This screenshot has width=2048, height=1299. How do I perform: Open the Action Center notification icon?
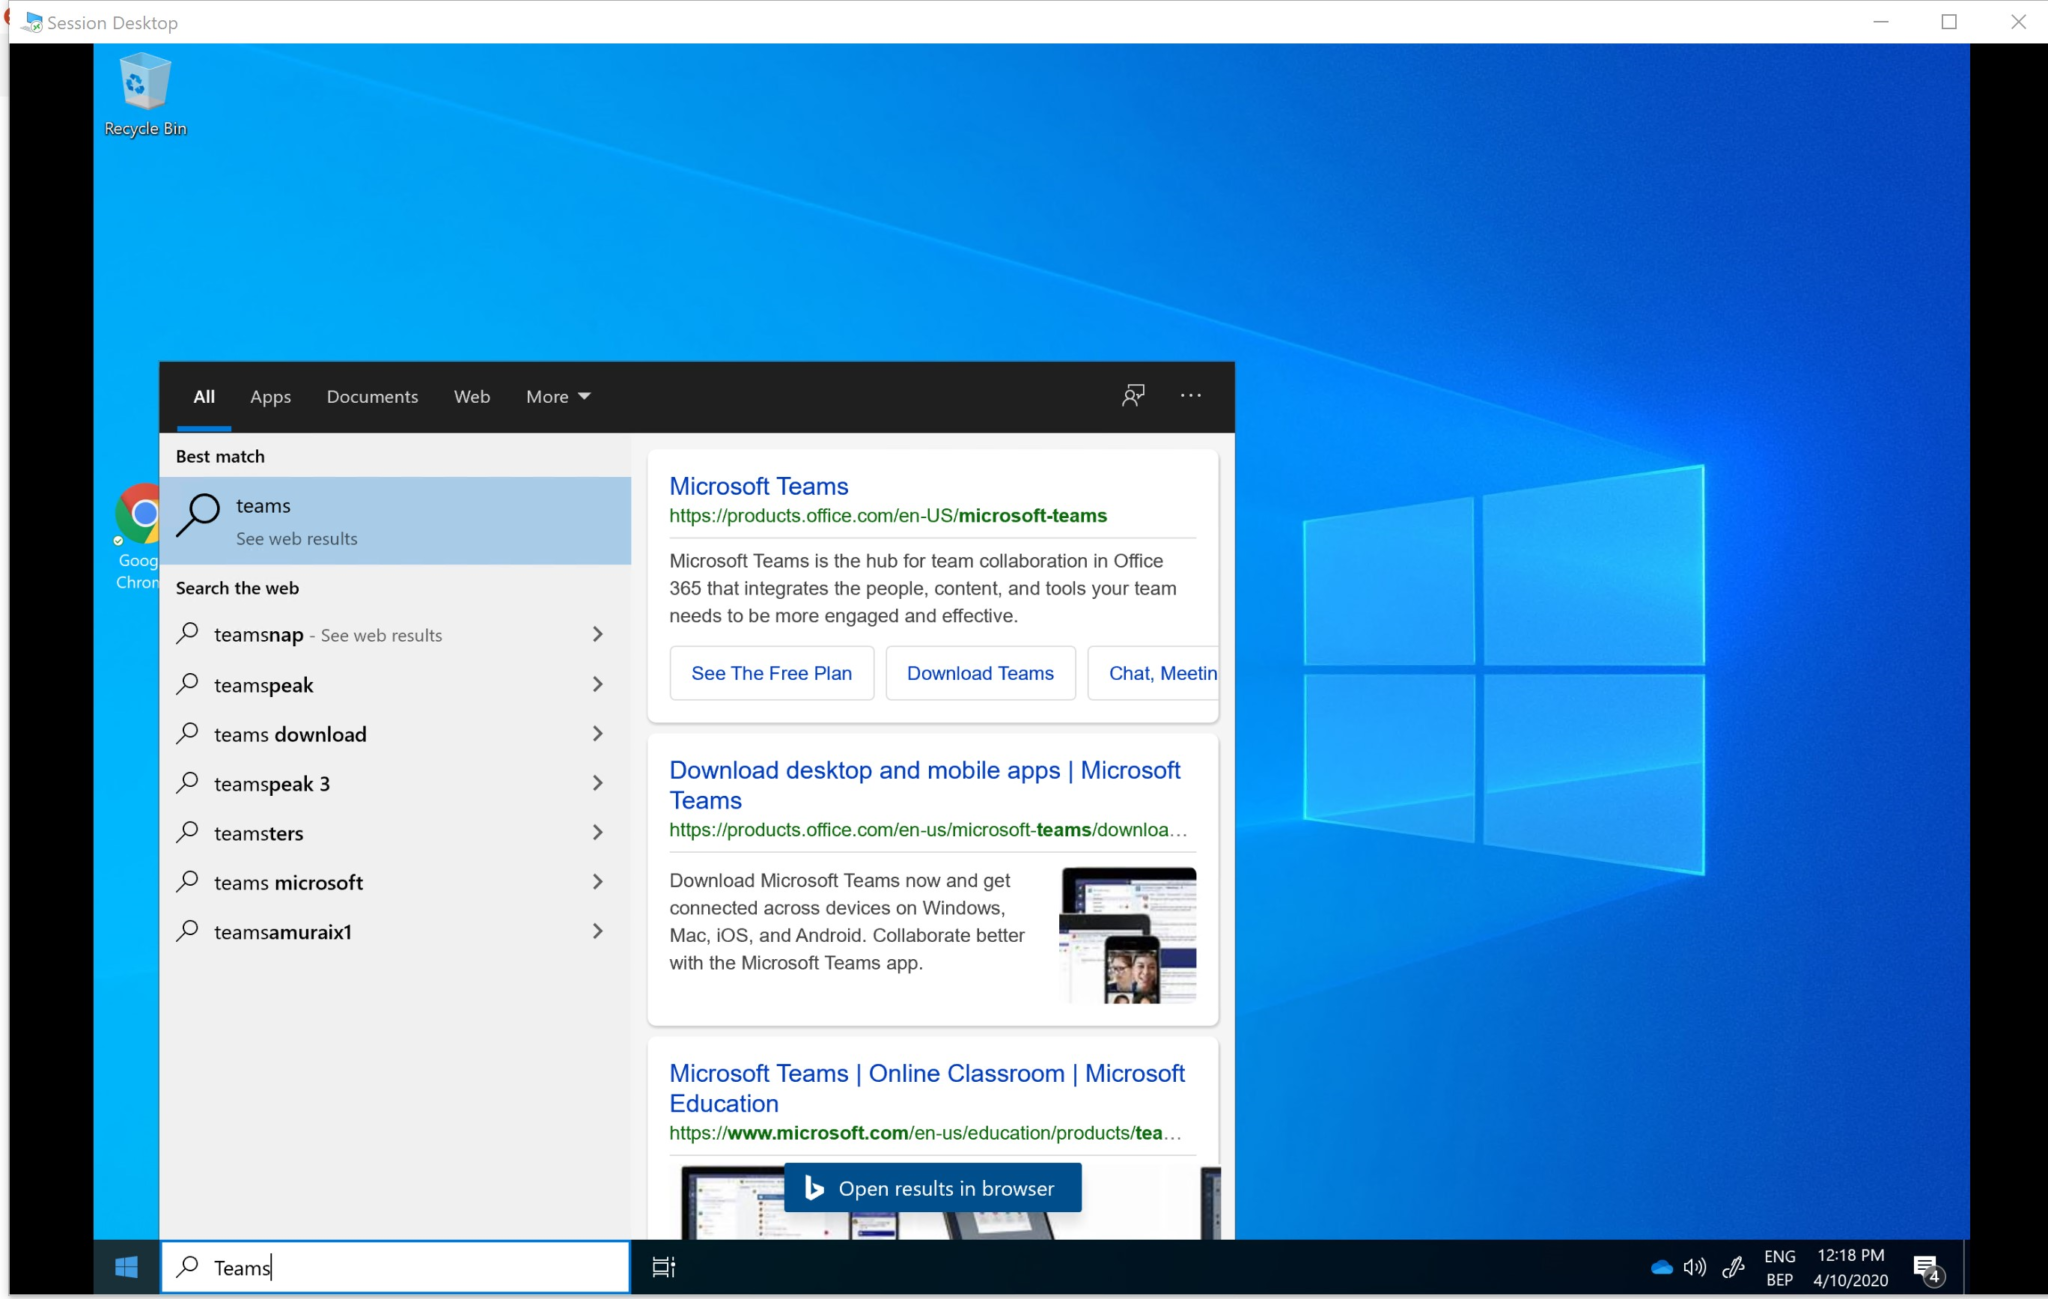click(1926, 1267)
